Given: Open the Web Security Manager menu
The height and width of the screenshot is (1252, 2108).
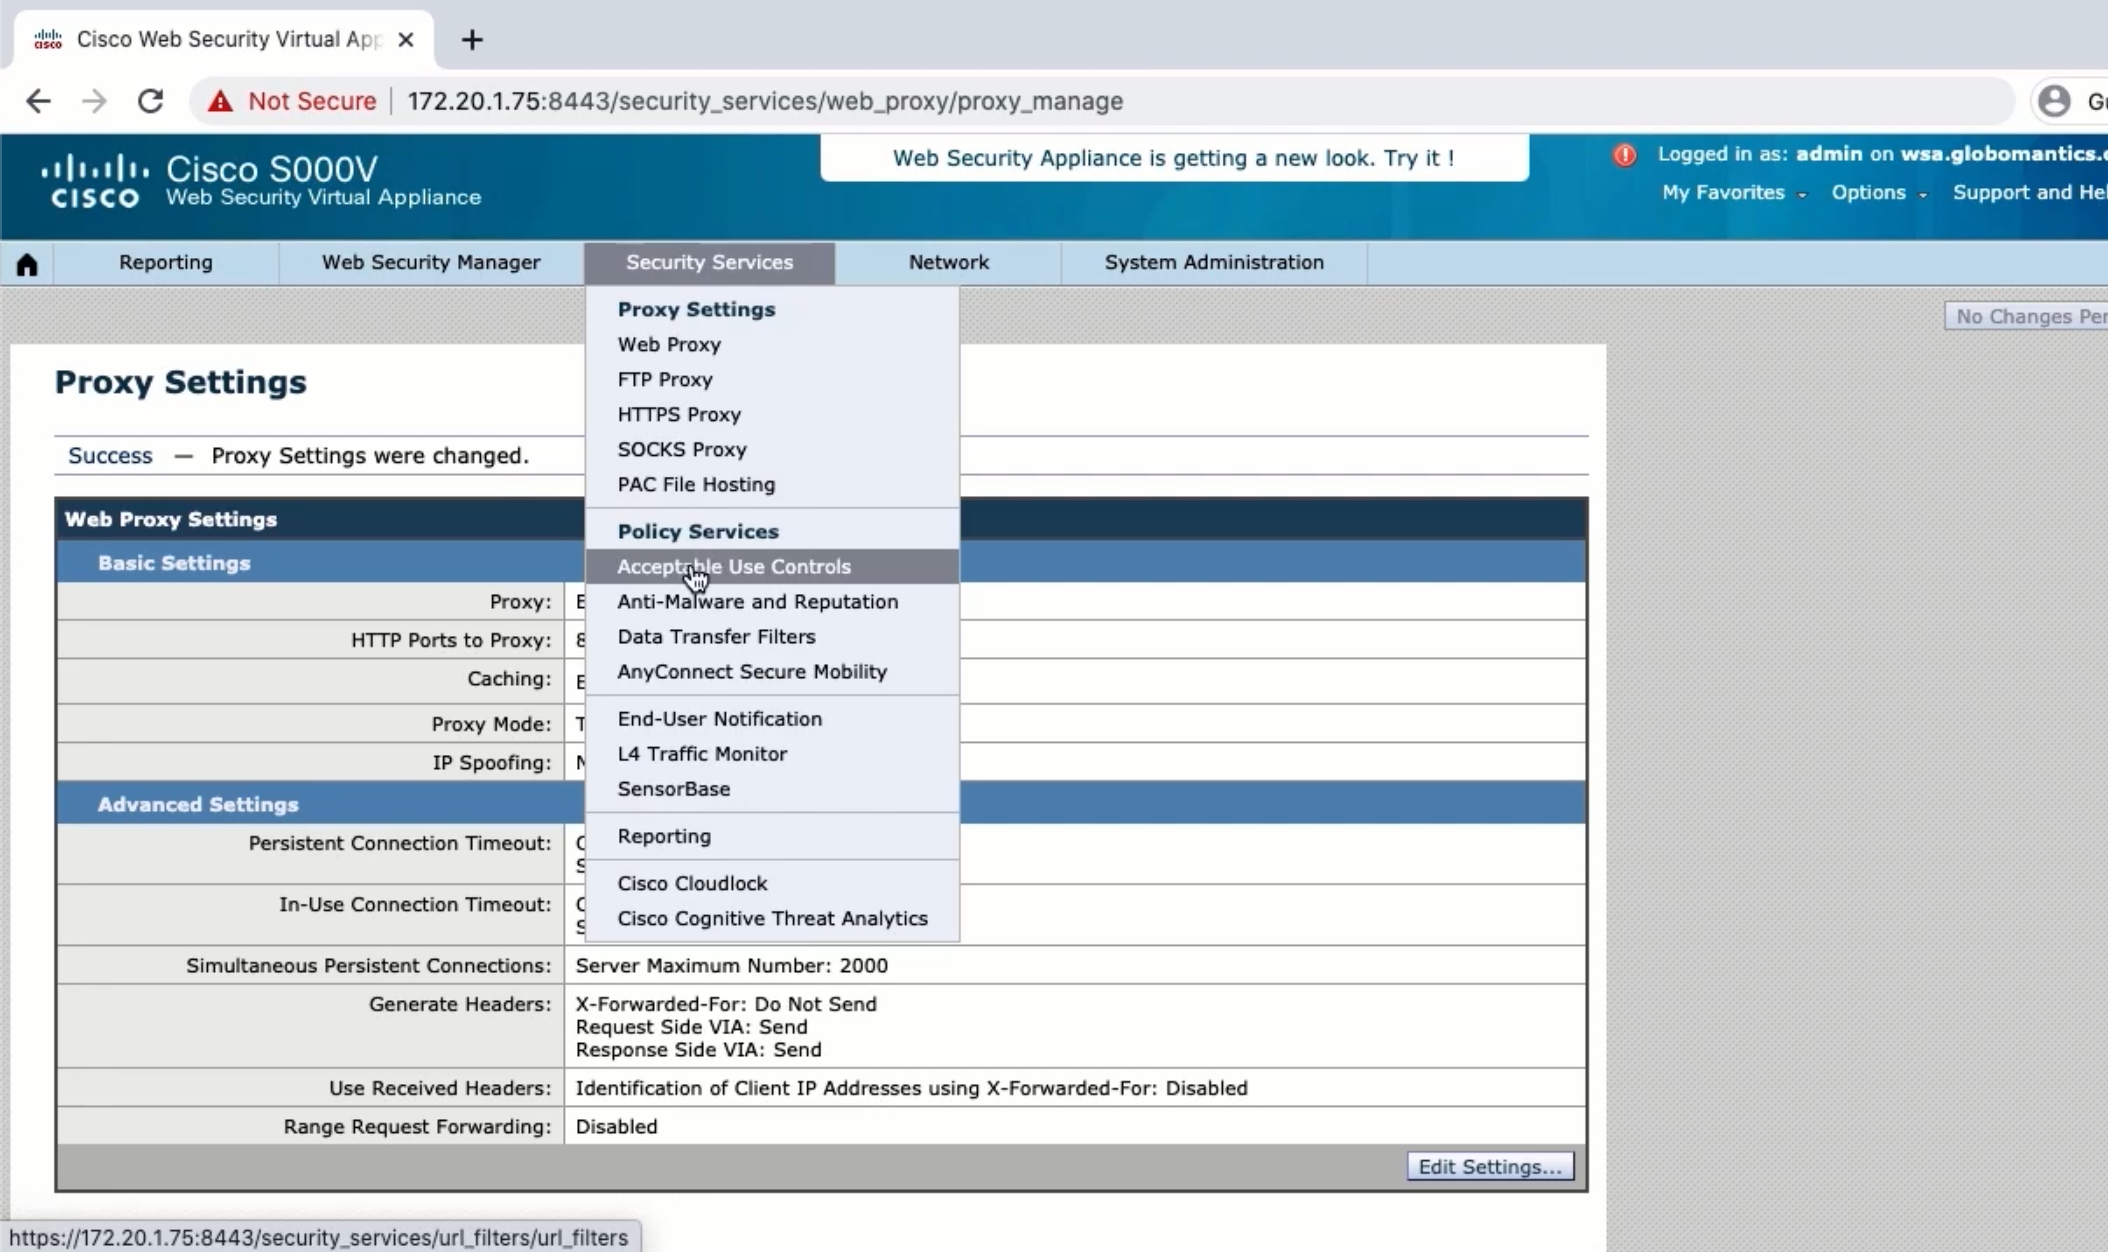Looking at the screenshot, I should [431, 263].
